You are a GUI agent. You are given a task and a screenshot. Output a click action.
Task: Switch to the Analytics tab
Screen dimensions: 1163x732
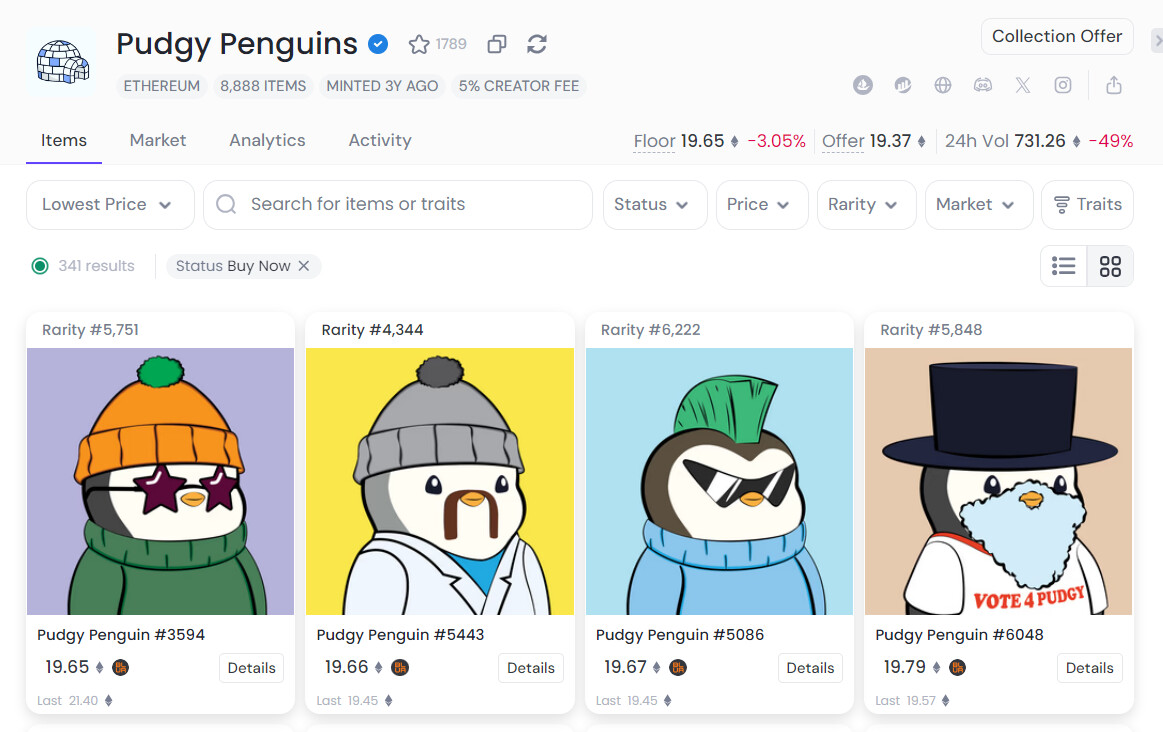coord(267,140)
